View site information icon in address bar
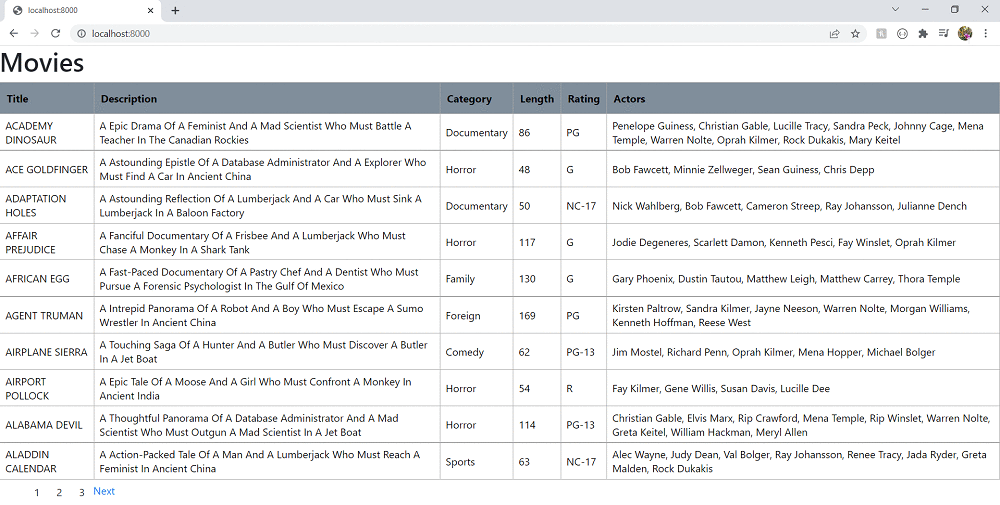 click(x=81, y=34)
